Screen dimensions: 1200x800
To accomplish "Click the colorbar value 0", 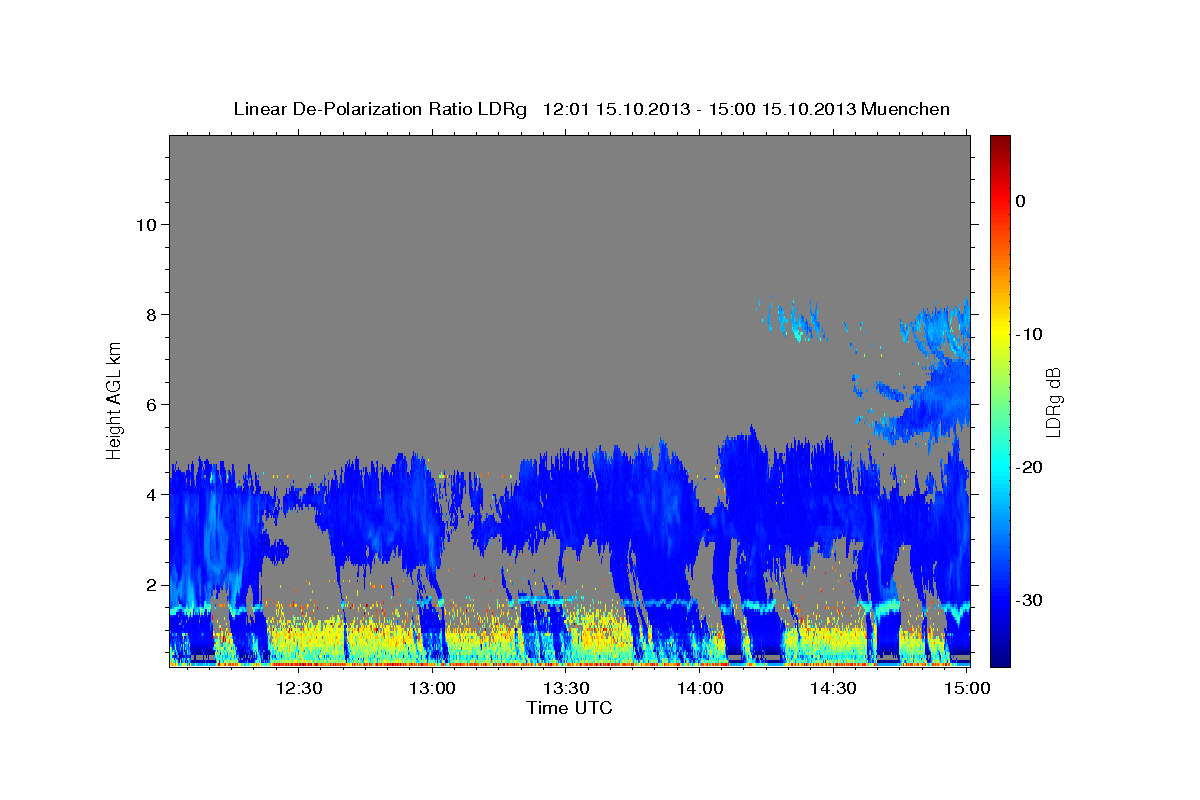I will pyautogui.click(x=1020, y=201).
